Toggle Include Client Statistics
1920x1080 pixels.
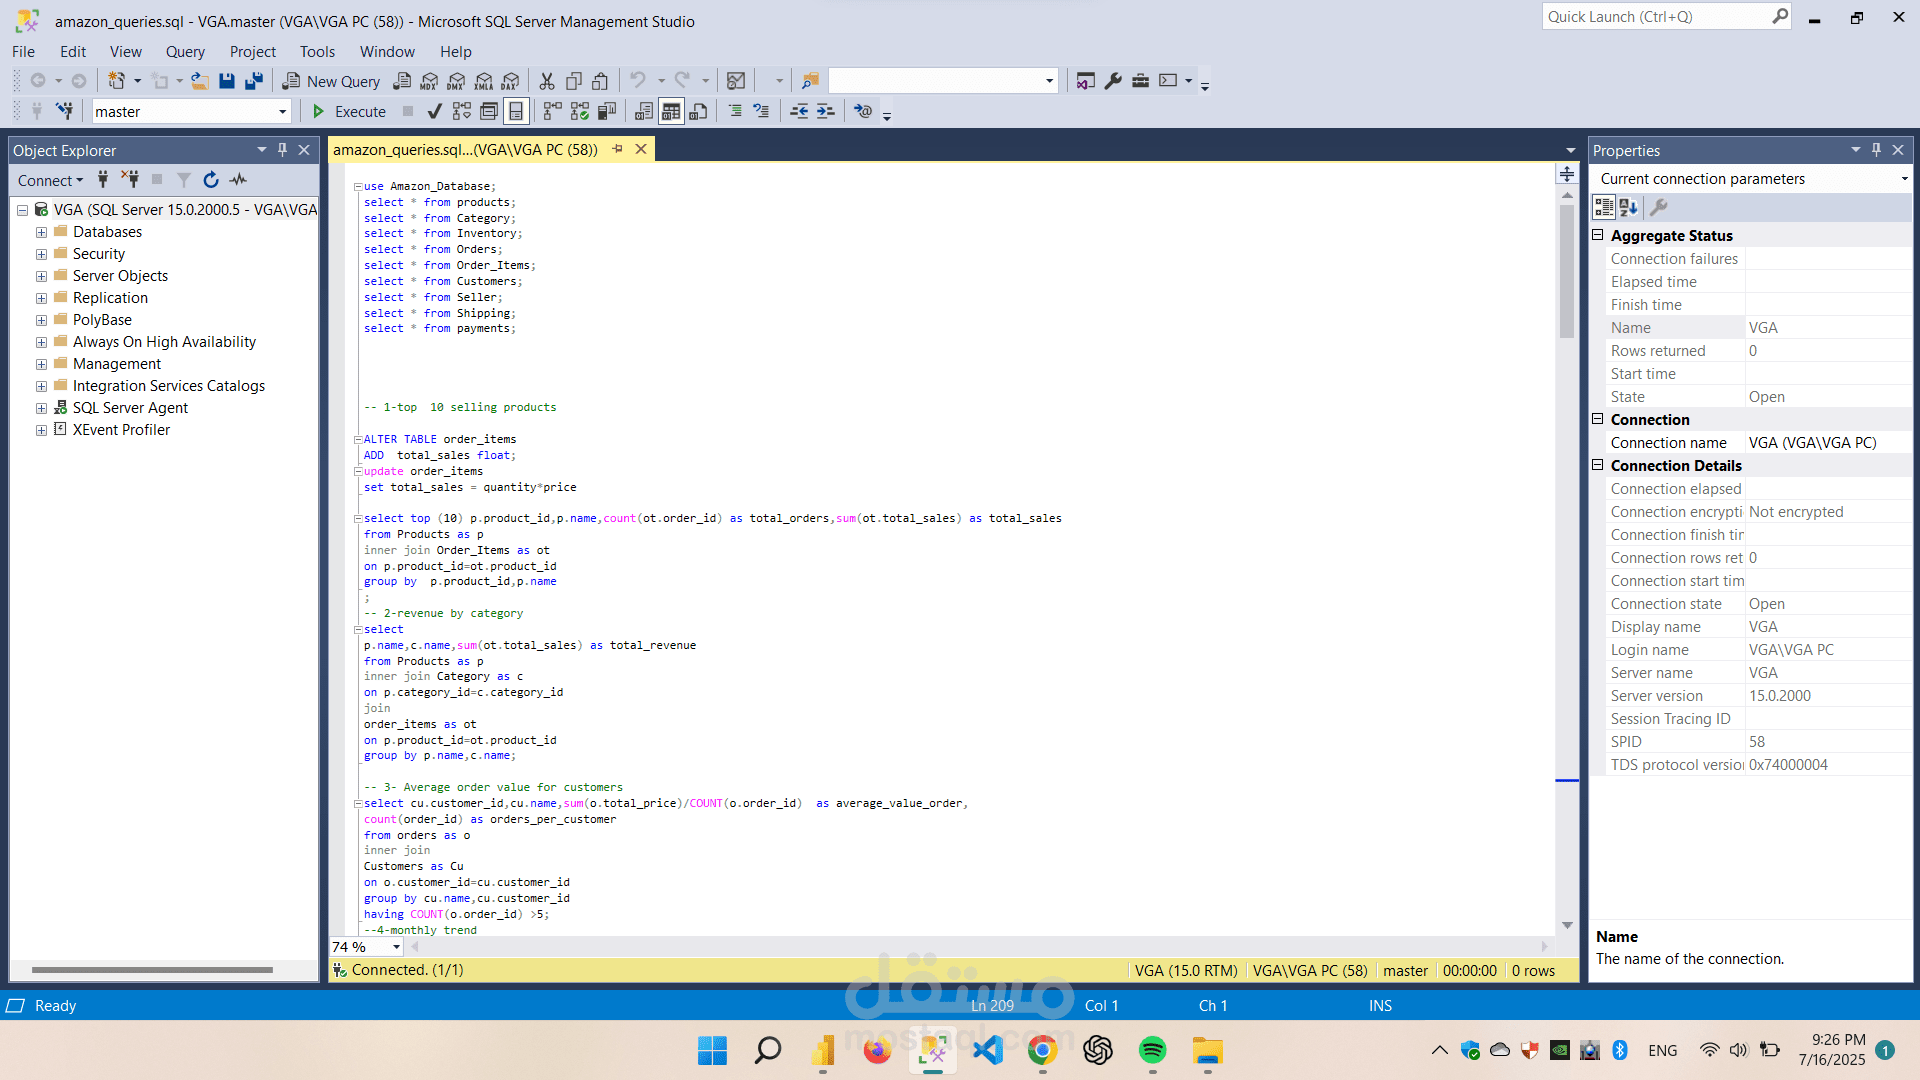point(607,111)
